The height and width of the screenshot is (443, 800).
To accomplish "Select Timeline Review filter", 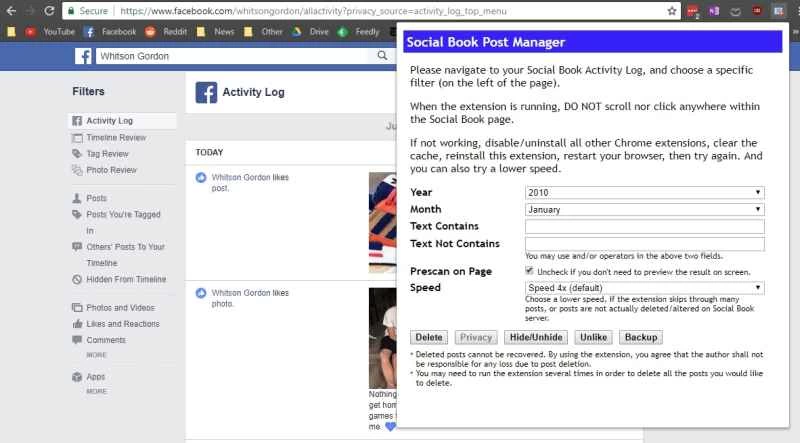I will tap(116, 138).
